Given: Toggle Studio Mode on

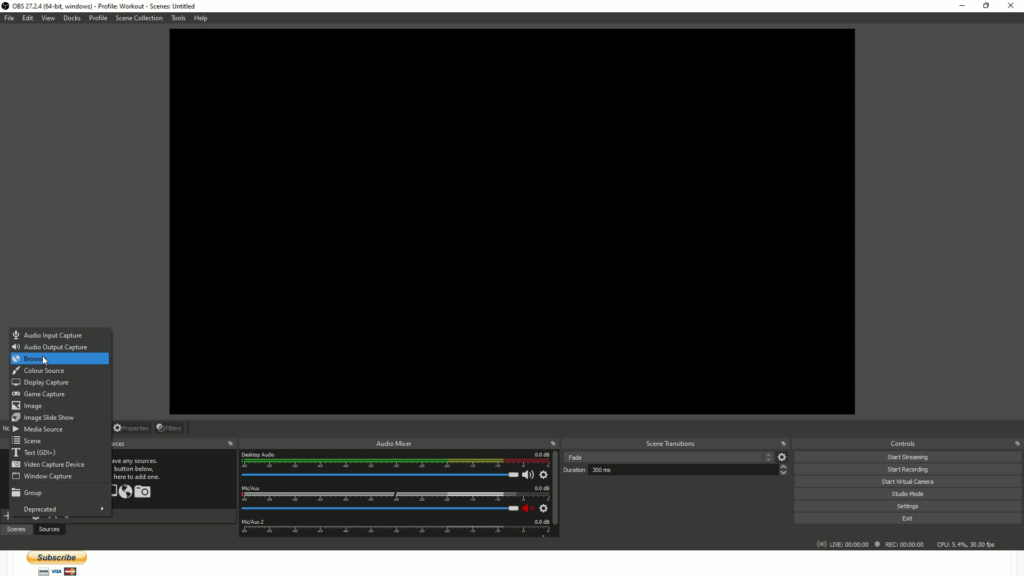Looking at the screenshot, I should point(906,493).
